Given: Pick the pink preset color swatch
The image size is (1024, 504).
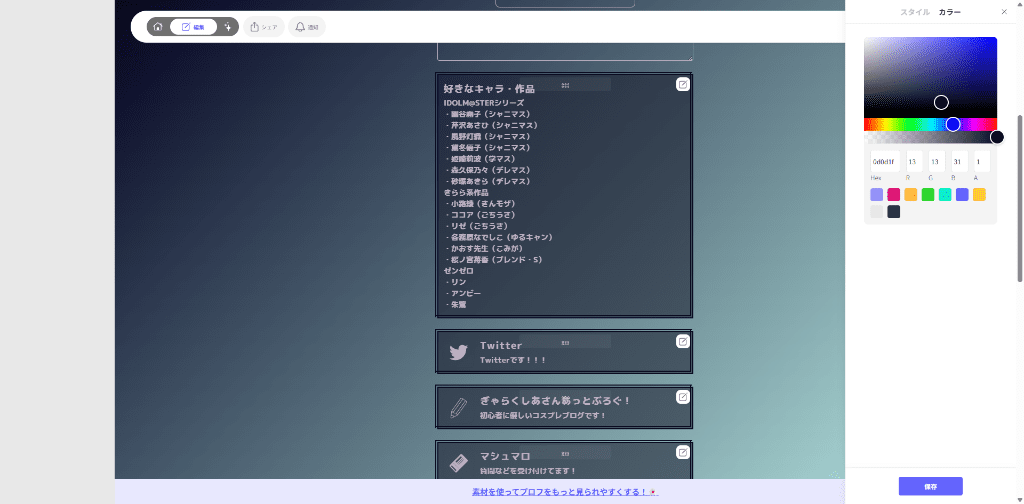Looking at the screenshot, I should pyautogui.click(x=893, y=194).
